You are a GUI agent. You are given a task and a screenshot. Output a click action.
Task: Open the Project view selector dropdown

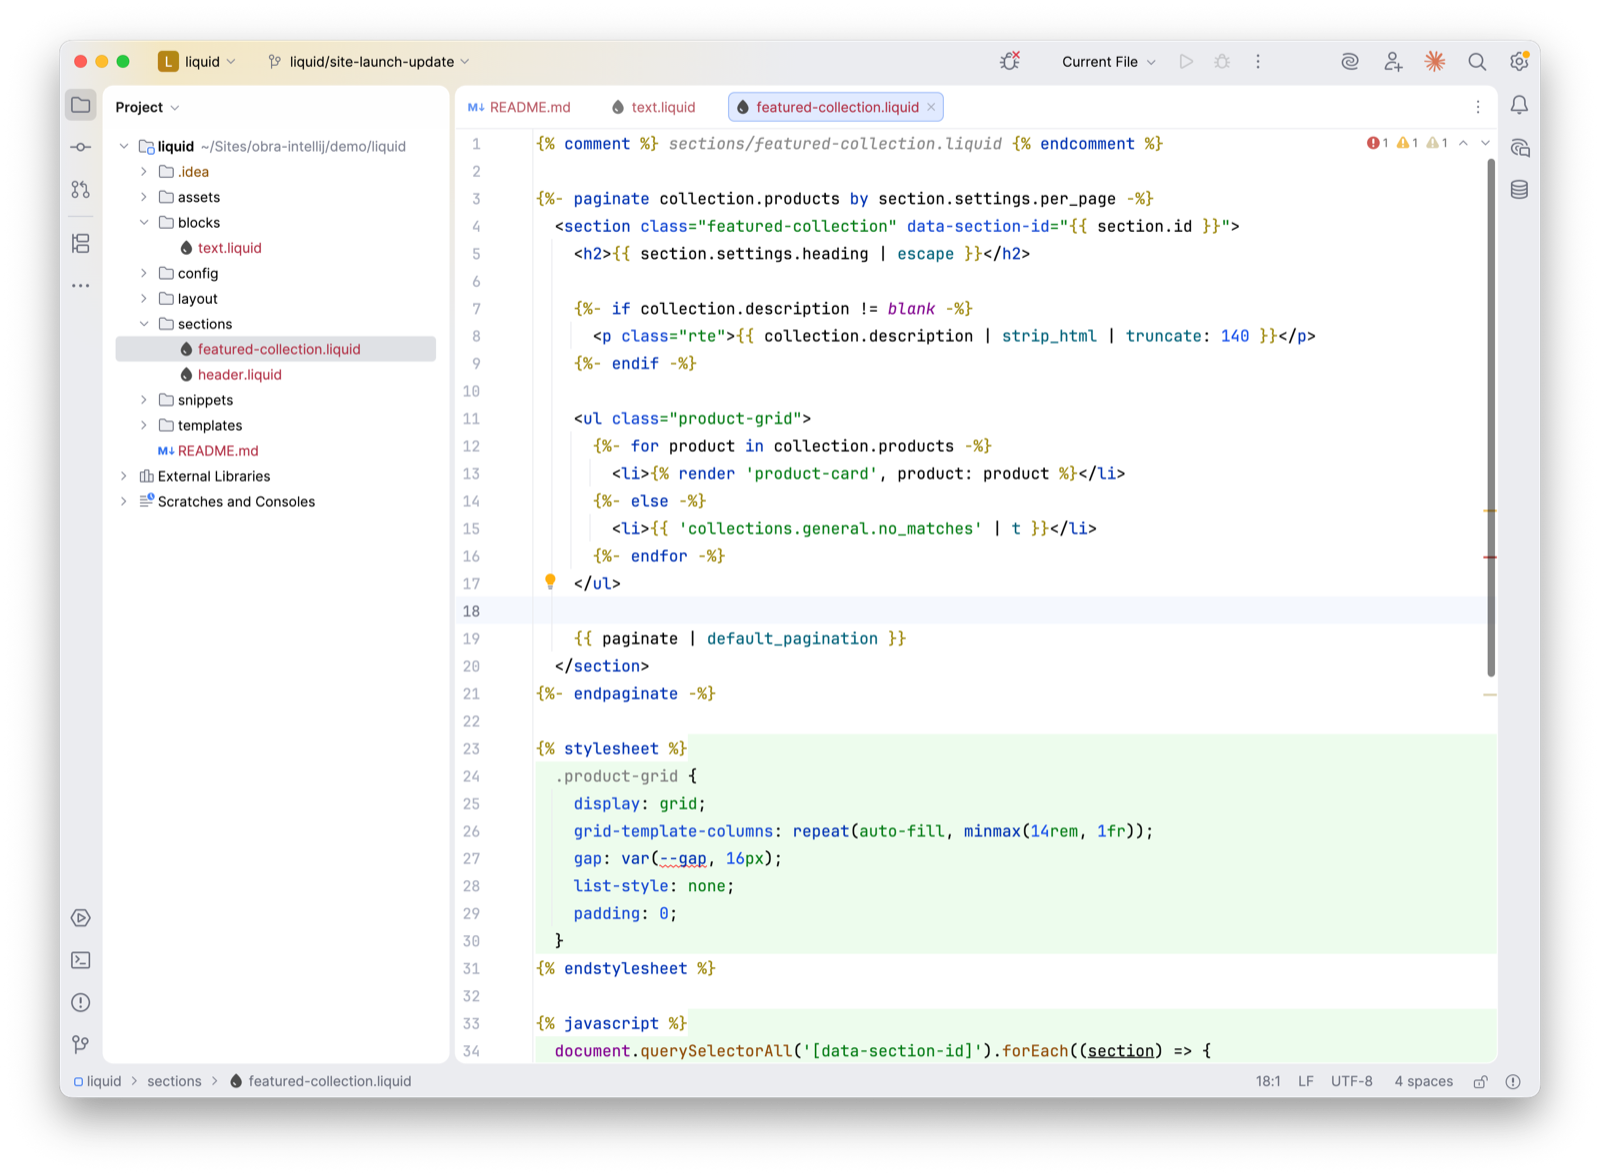(x=147, y=107)
